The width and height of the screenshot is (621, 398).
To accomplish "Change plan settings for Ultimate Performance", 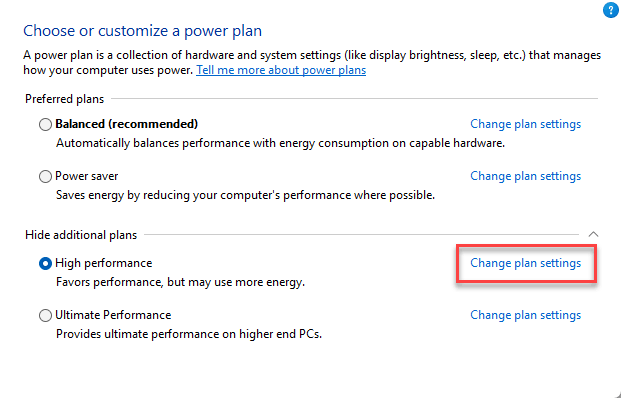I will pyautogui.click(x=526, y=315).
